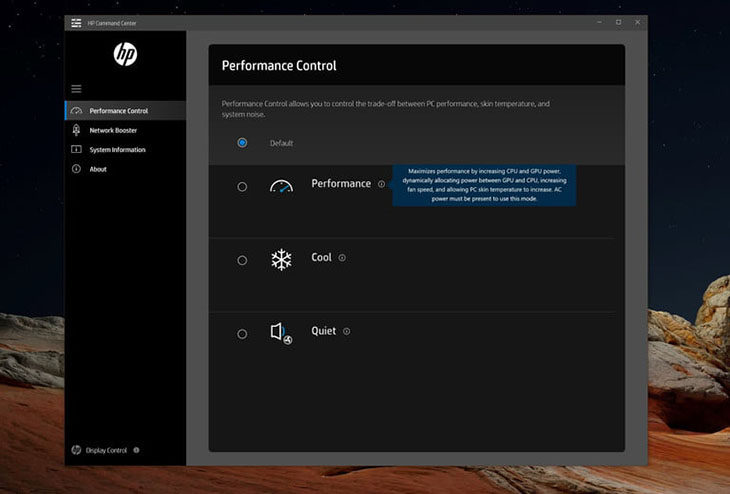Screen dimensions: 730x494
Task: Click the Quiet speaker icon
Action: [281, 333]
